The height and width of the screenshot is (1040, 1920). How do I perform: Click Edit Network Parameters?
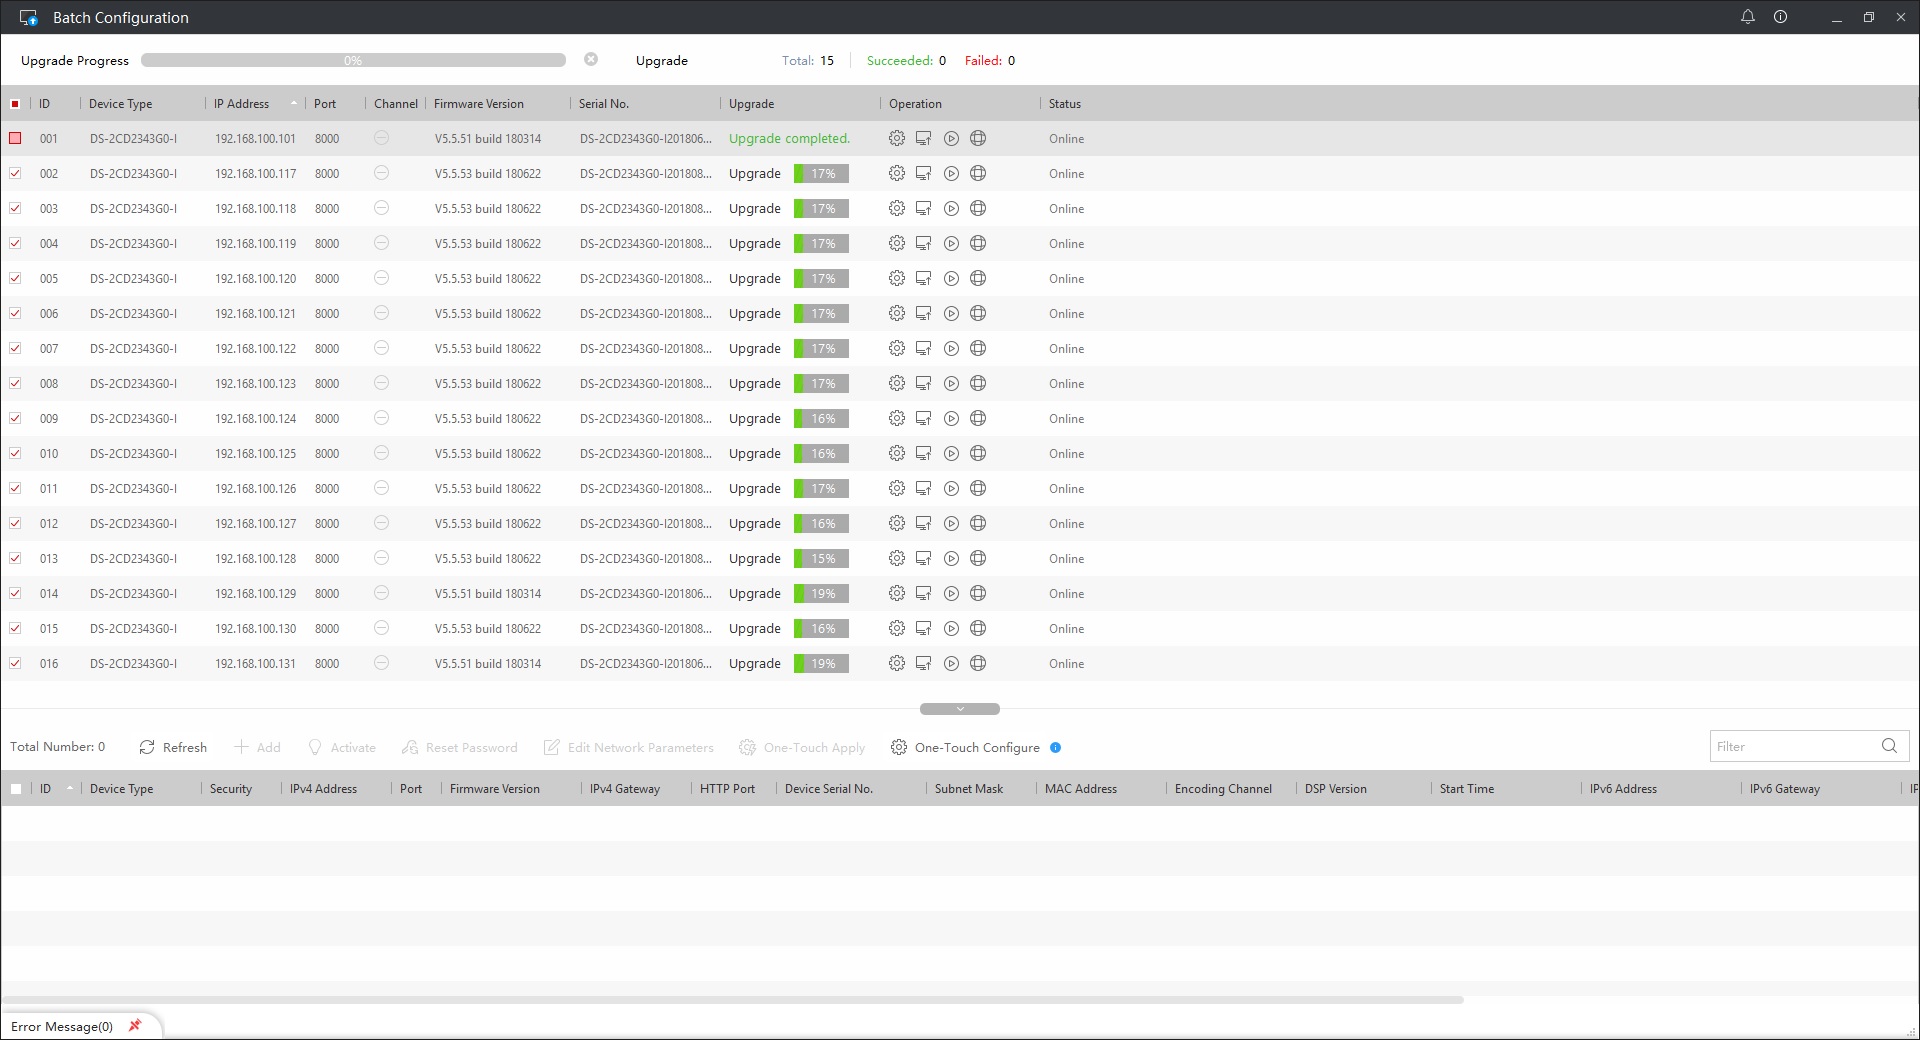tap(629, 747)
